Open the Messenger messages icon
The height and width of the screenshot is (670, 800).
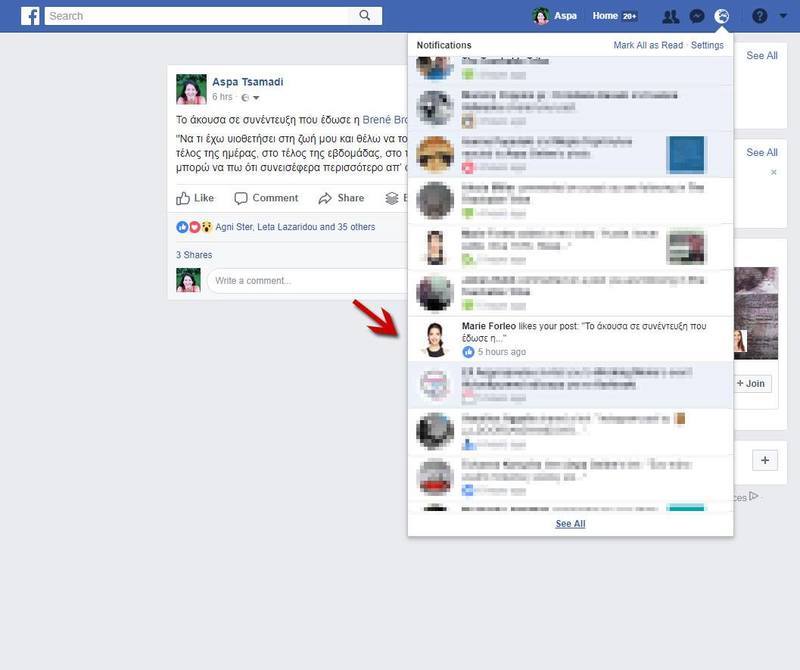(x=696, y=16)
